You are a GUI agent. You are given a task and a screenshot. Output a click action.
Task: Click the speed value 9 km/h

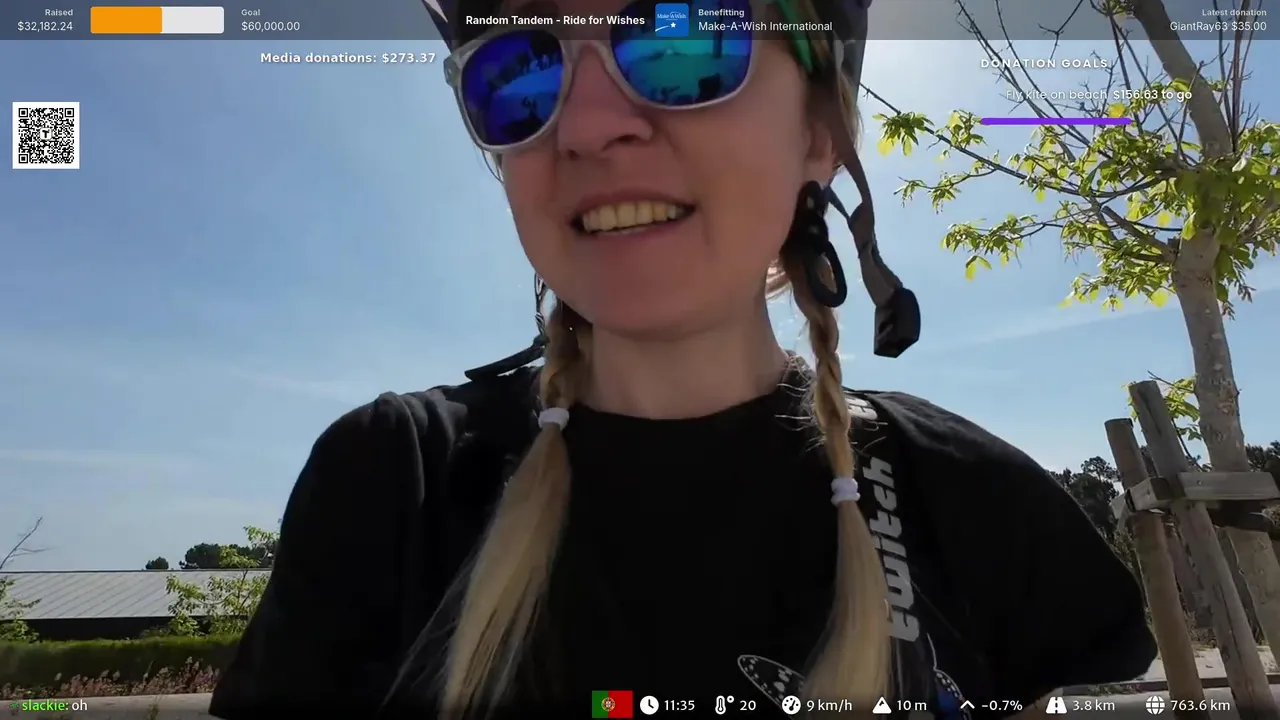(829, 705)
